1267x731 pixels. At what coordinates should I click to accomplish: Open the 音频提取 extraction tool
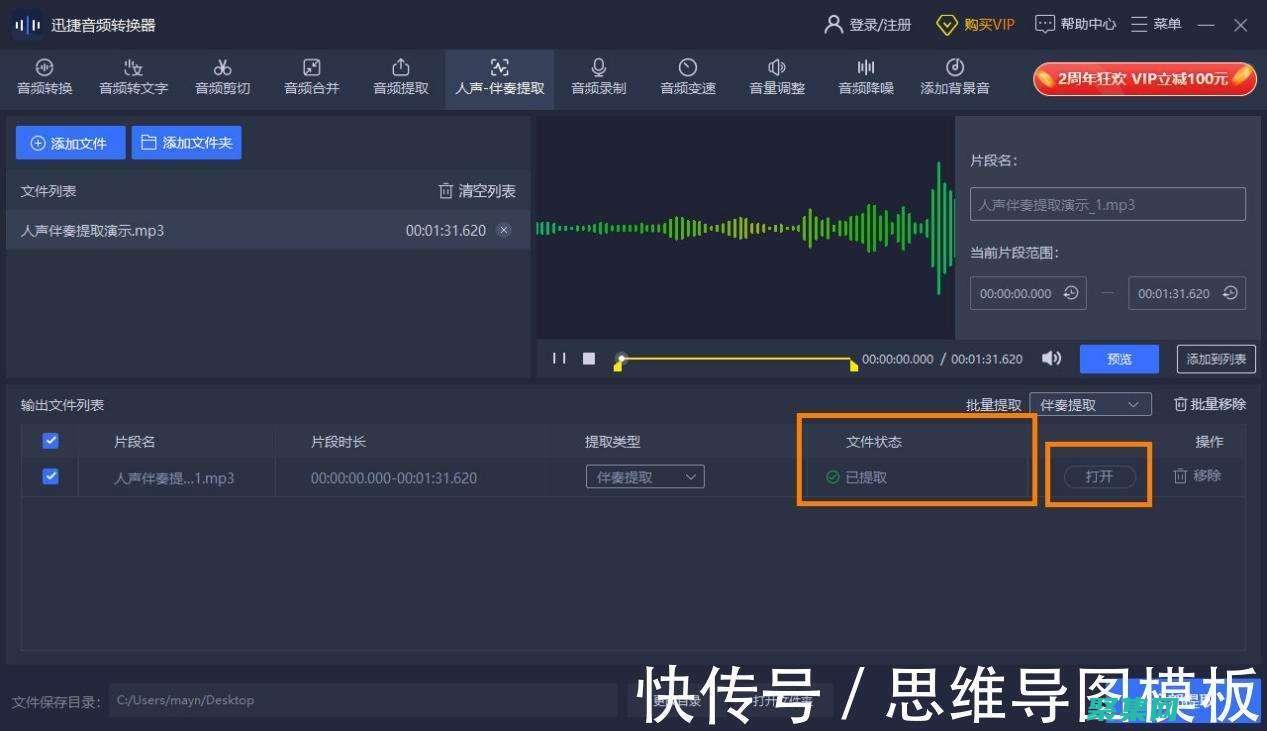click(x=399, y=78)
